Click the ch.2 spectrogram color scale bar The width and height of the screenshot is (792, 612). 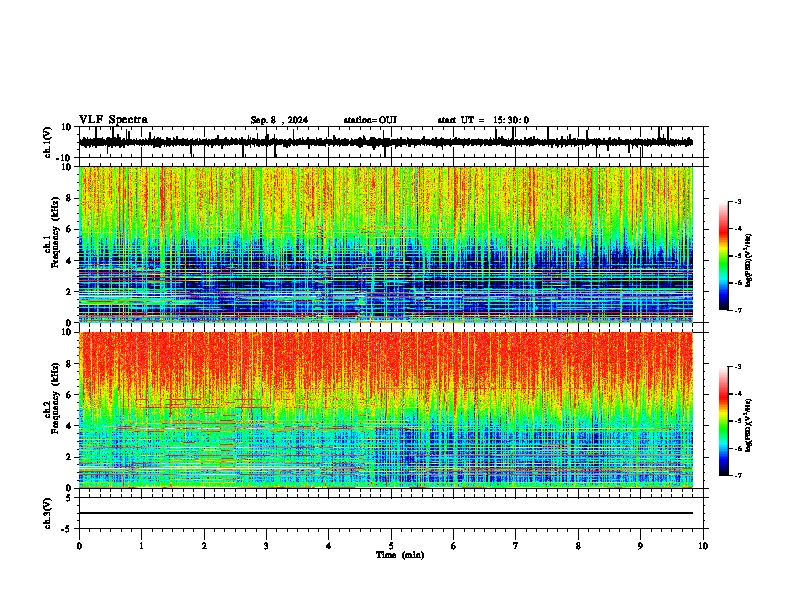724,421
